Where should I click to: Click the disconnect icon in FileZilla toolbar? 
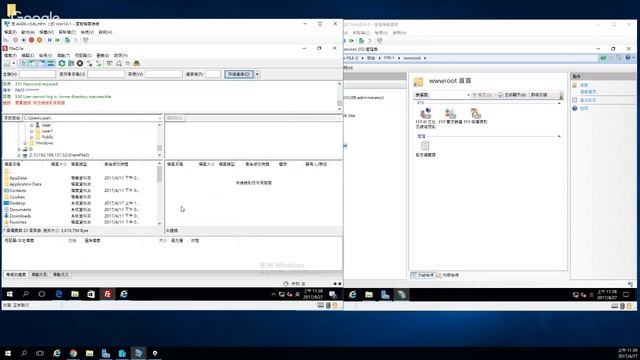(x=89, y=64)
